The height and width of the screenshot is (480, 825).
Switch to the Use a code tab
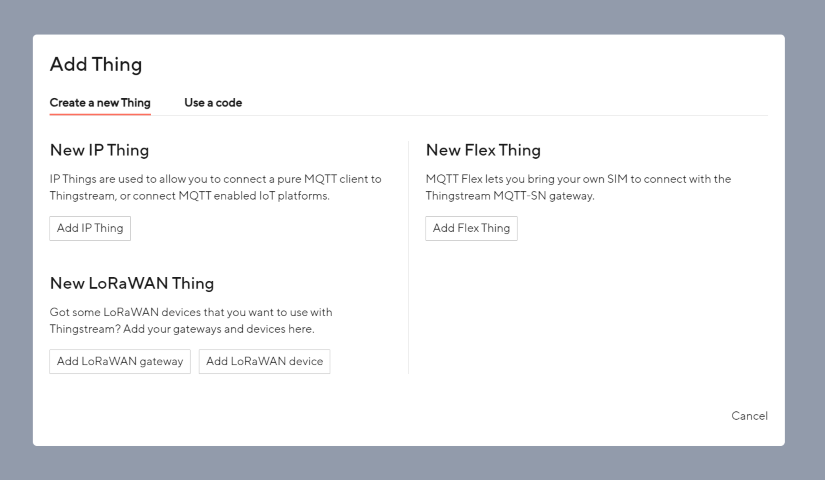(213, 103)
